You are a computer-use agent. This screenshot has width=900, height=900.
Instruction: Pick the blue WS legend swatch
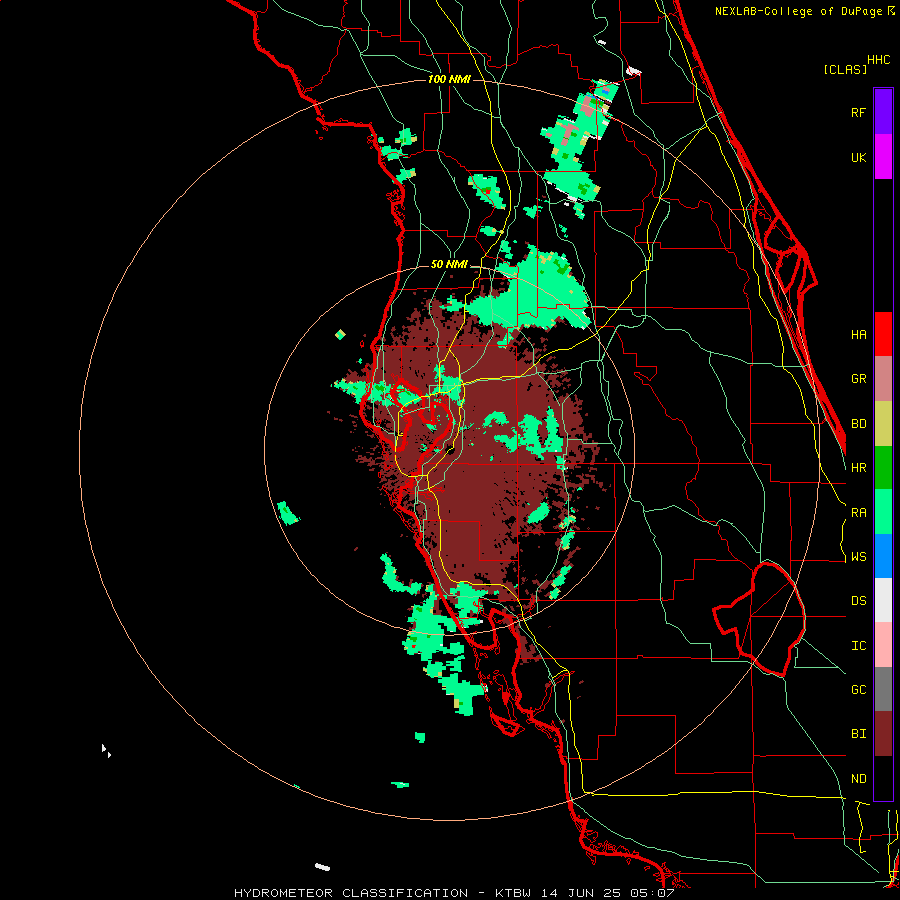point(883,556)
